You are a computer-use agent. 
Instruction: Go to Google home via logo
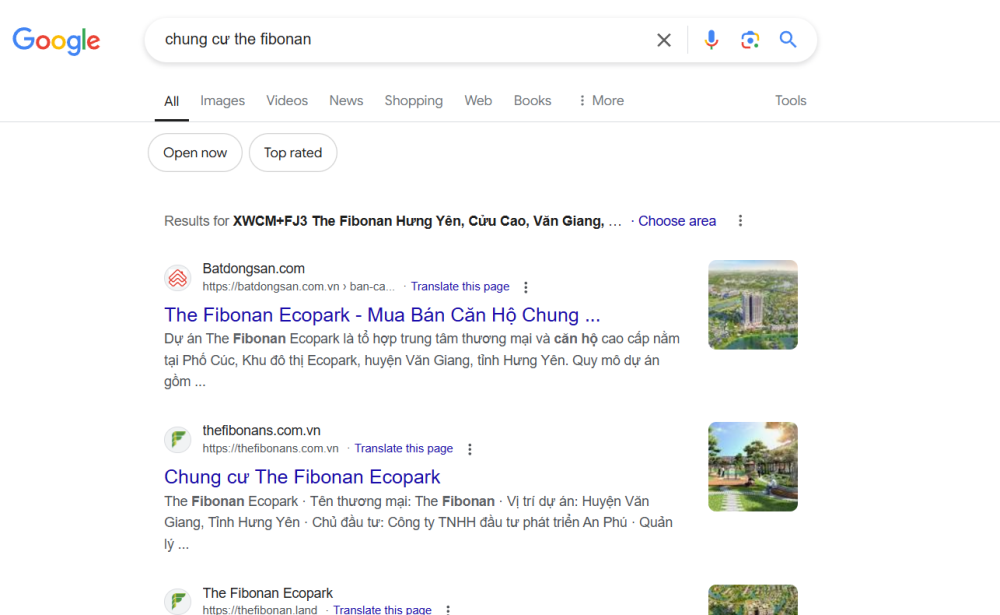tap(56, 41)
